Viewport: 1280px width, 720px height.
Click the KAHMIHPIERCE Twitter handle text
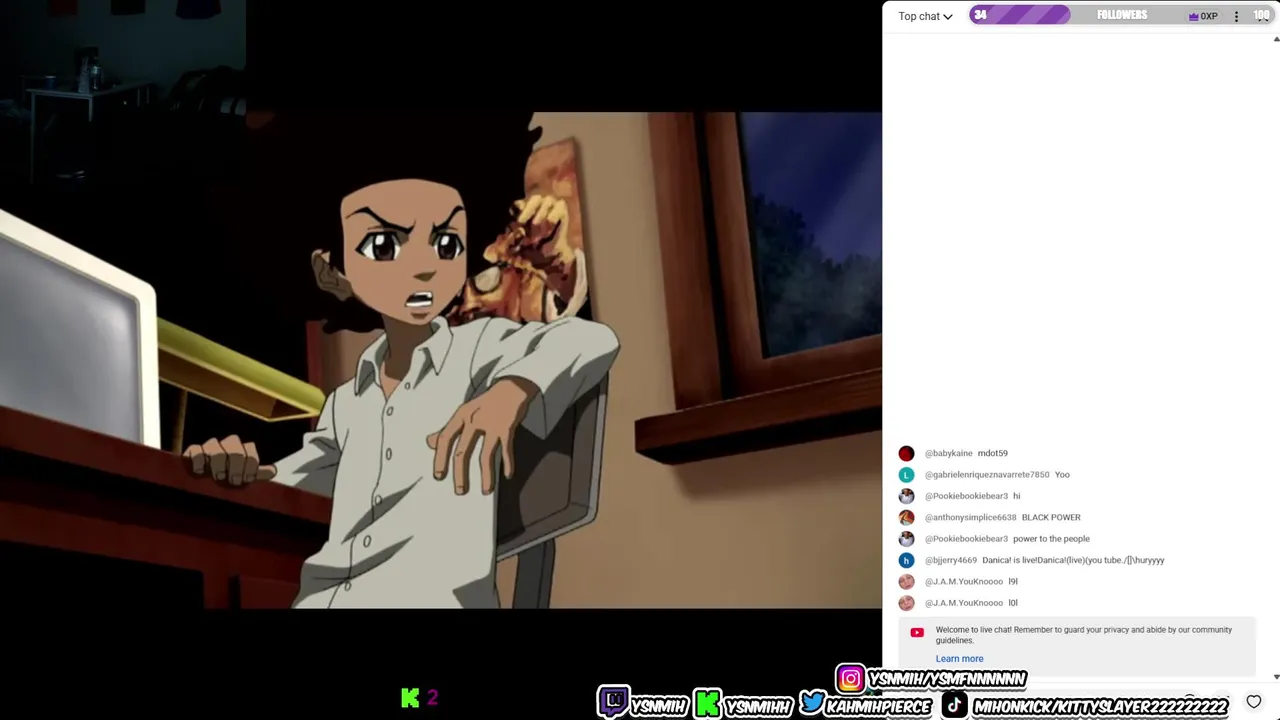[879, 706]
